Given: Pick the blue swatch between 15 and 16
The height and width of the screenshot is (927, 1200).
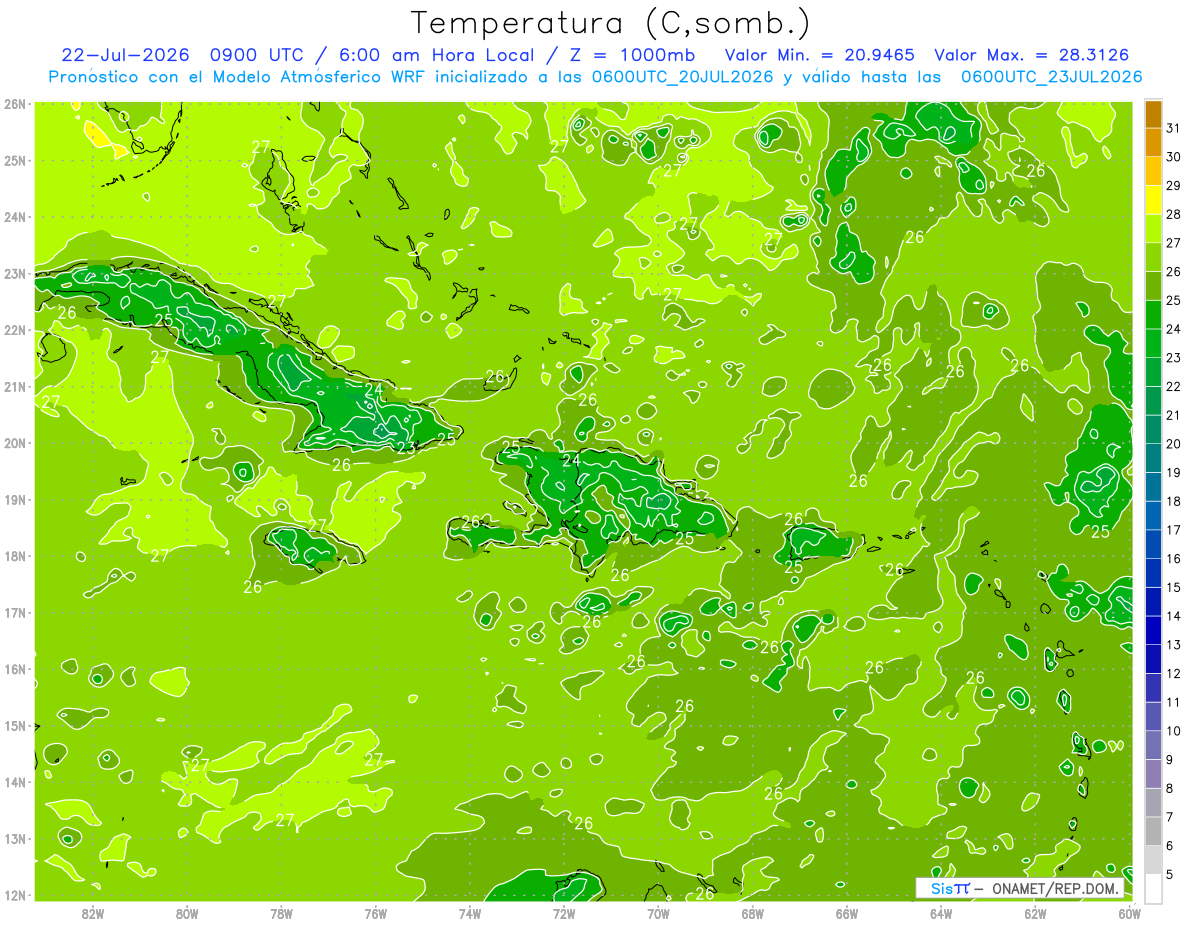Looking at the screenshot, I should [1153, 573].
